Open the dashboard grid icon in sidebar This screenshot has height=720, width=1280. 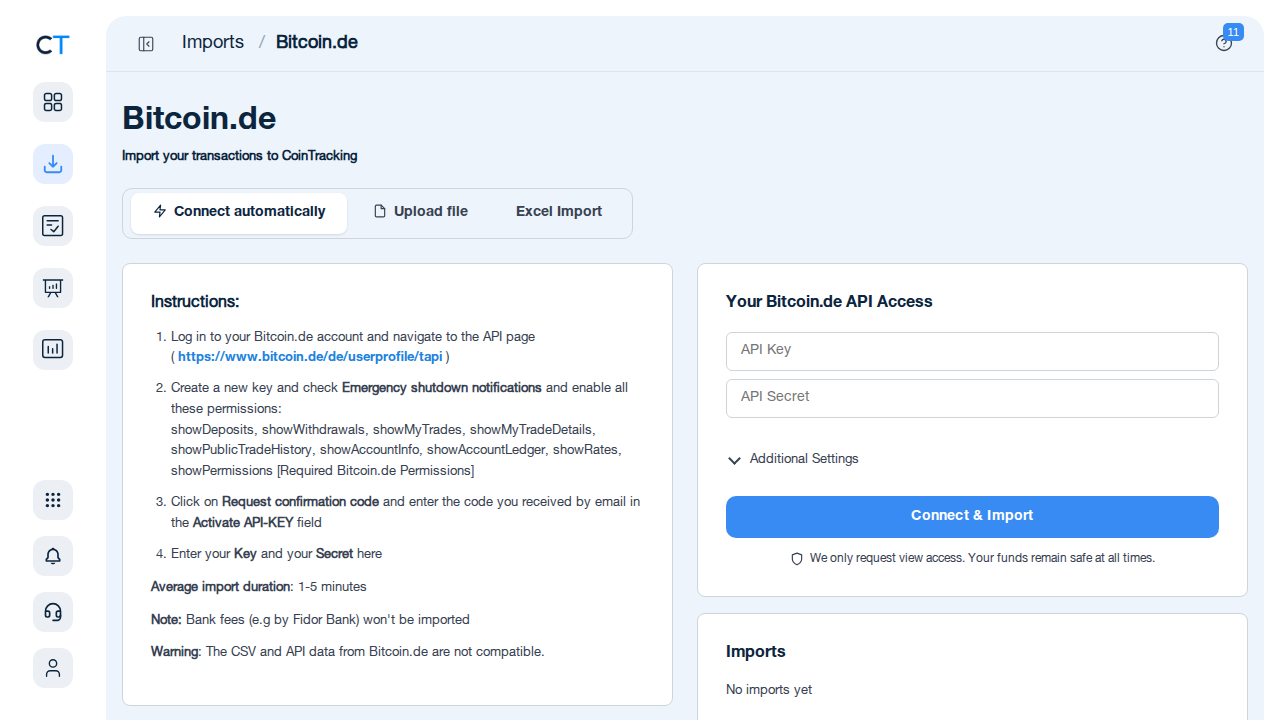(53, 102)
